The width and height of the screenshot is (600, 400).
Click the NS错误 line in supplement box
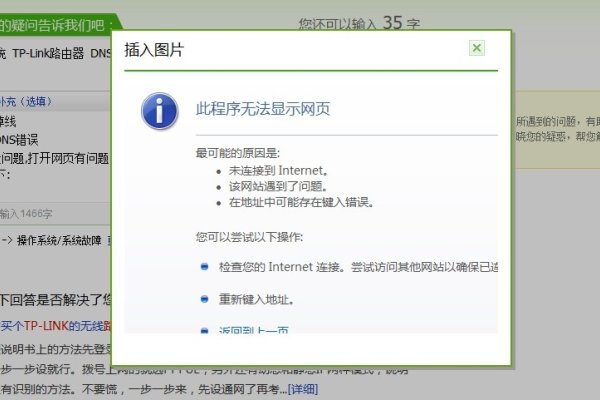coord(19,140)
